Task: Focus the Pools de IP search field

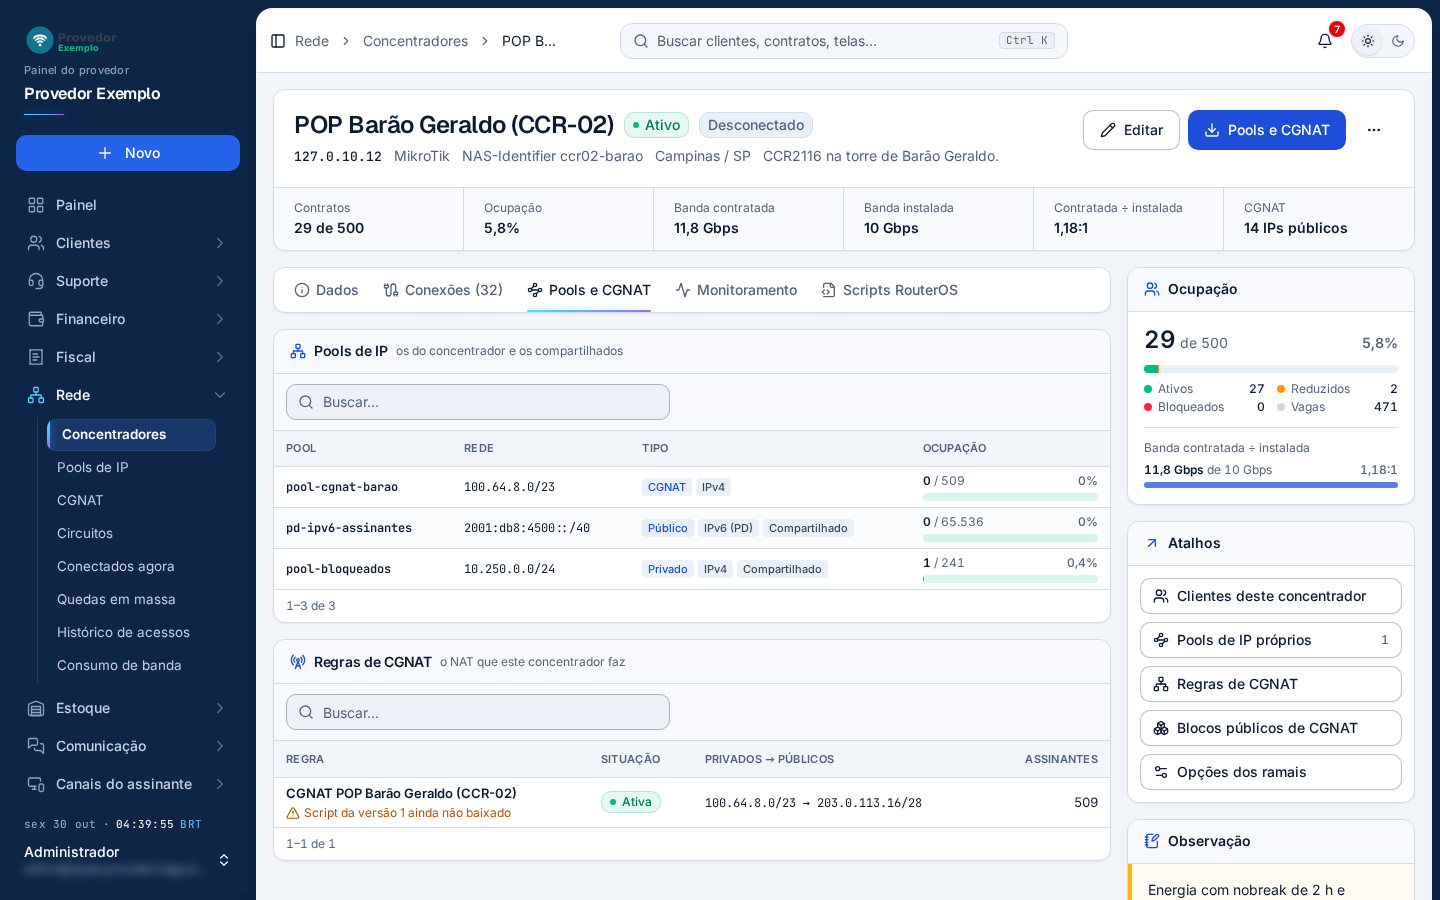Action: click(x=478, y=402)
